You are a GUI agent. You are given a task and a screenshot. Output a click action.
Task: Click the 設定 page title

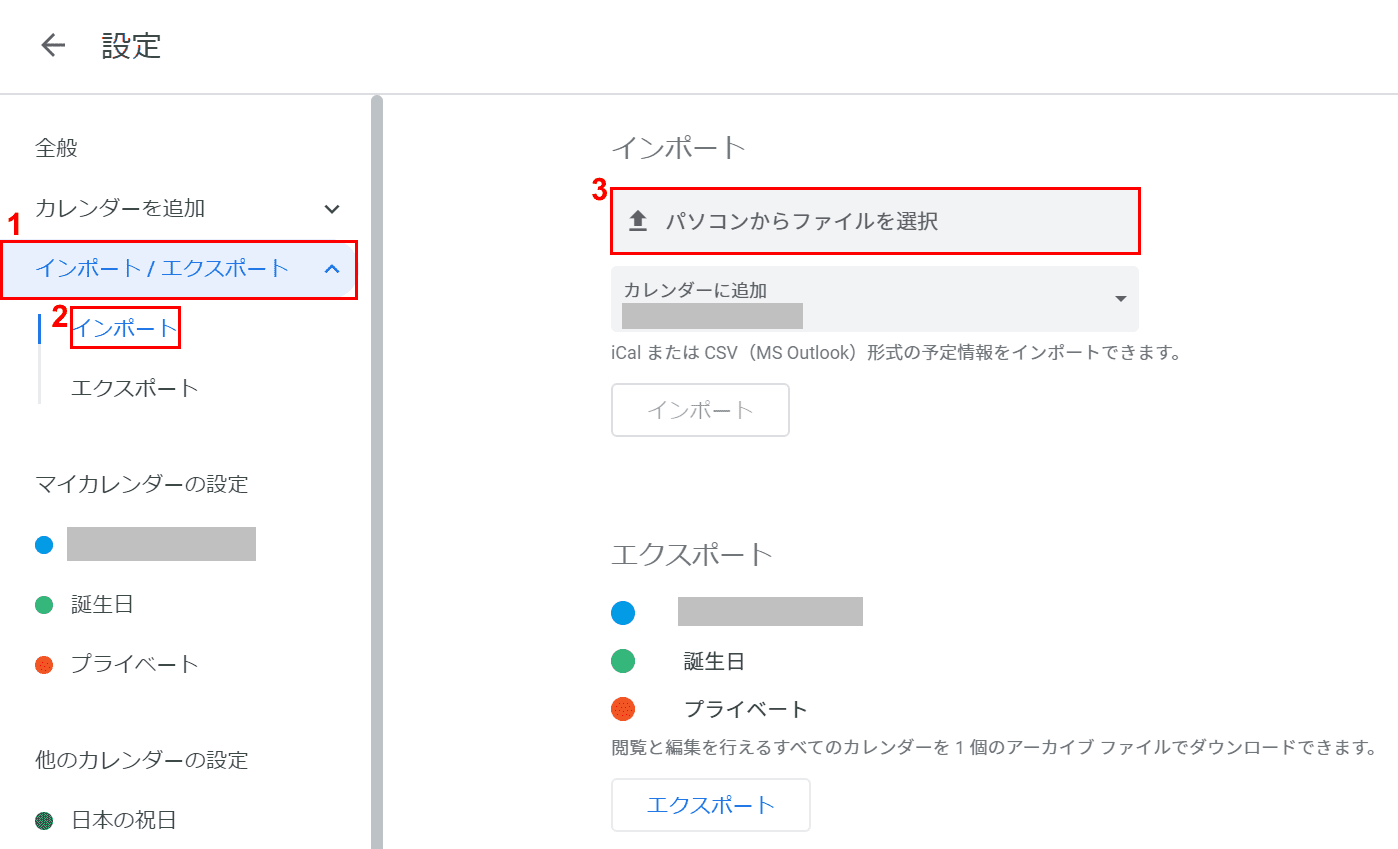[131, 45]
